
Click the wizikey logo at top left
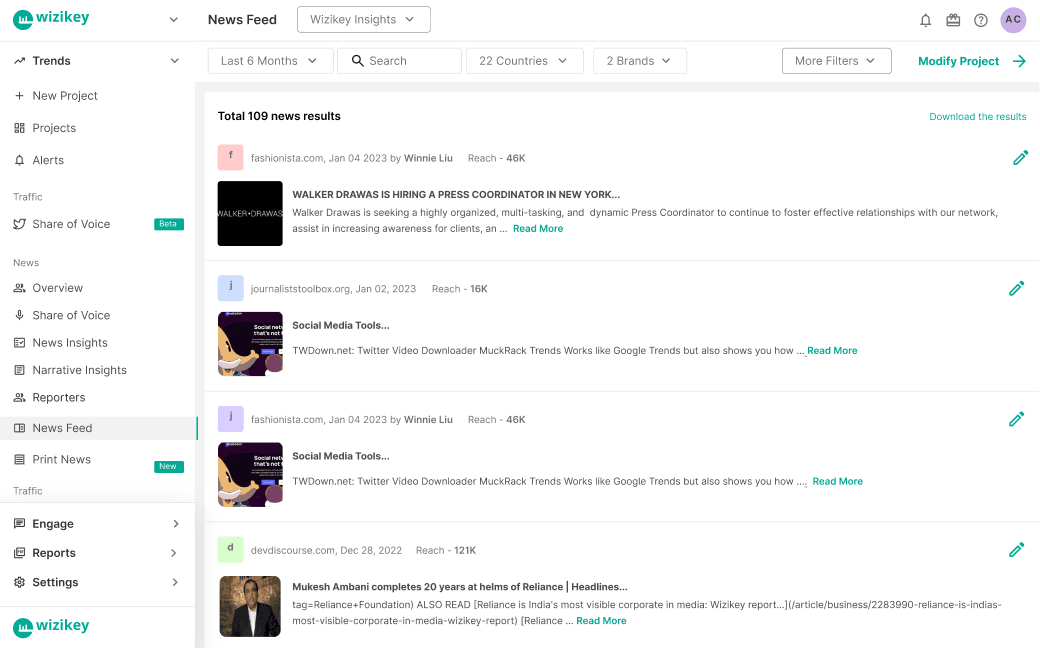(52, 19)
